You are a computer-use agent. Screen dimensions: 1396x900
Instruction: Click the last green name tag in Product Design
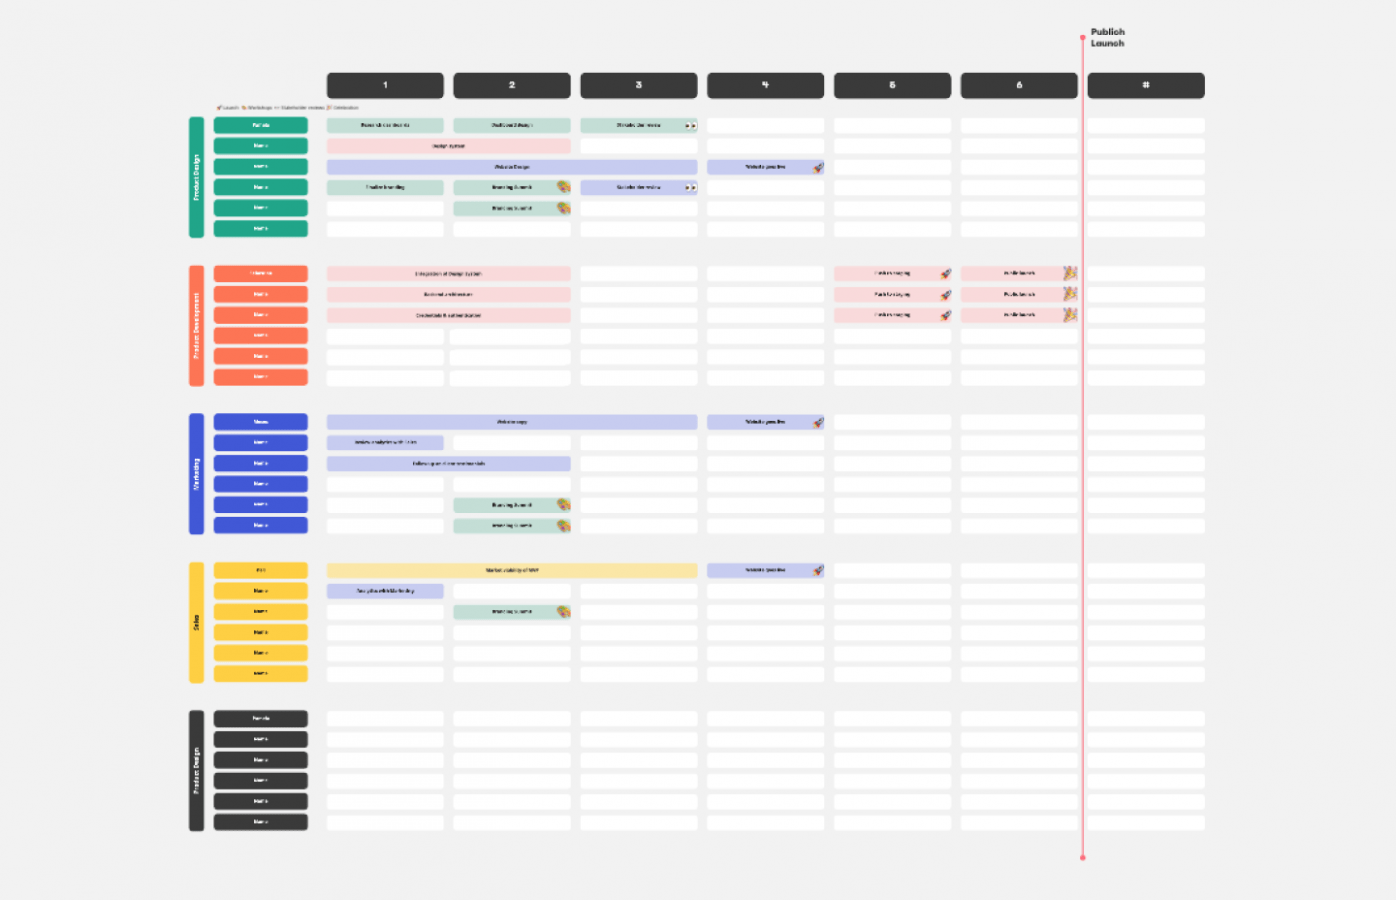pyautogui.click(x=261, y=229)
